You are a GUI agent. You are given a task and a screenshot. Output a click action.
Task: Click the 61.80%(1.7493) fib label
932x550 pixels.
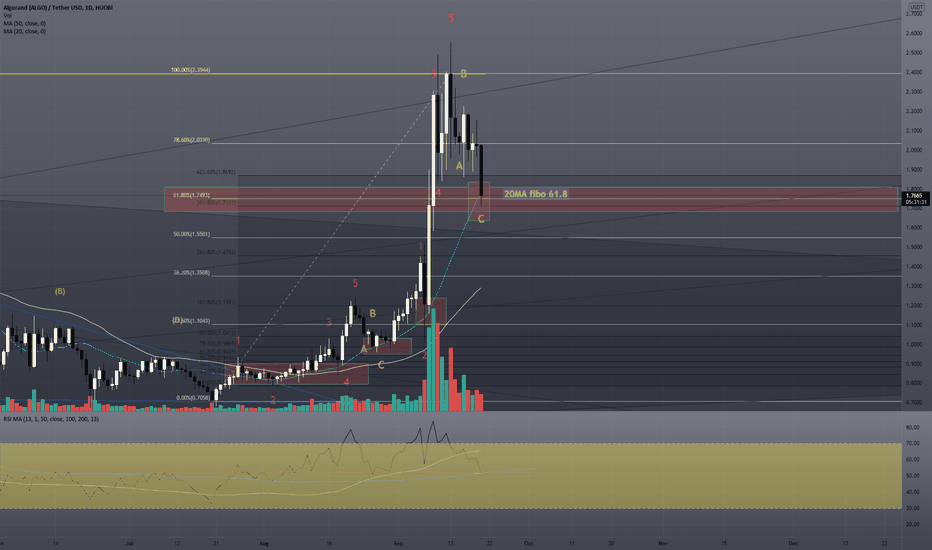[x=191, y=195]
